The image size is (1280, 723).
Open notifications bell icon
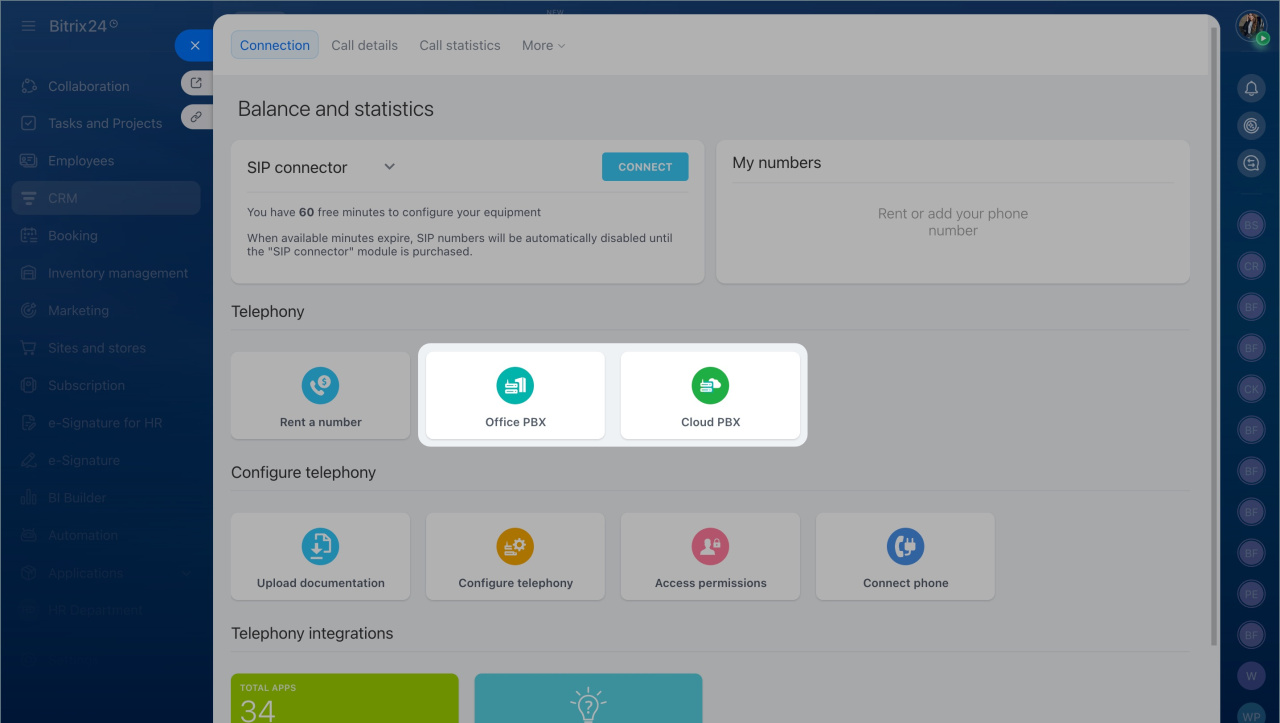(x=1251, y=89)
